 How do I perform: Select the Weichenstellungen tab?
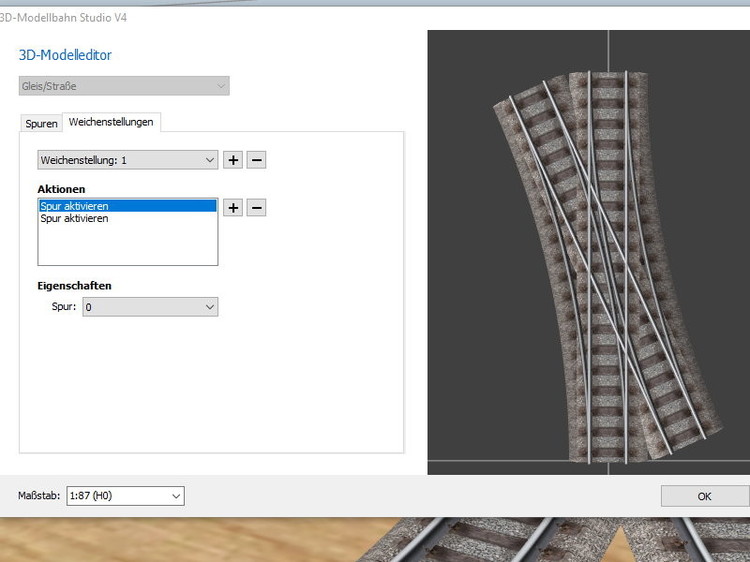(x=111, y=122)
